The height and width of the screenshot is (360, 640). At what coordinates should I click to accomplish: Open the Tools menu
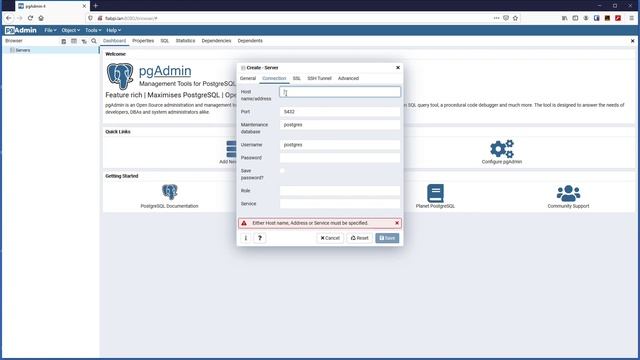93,30
